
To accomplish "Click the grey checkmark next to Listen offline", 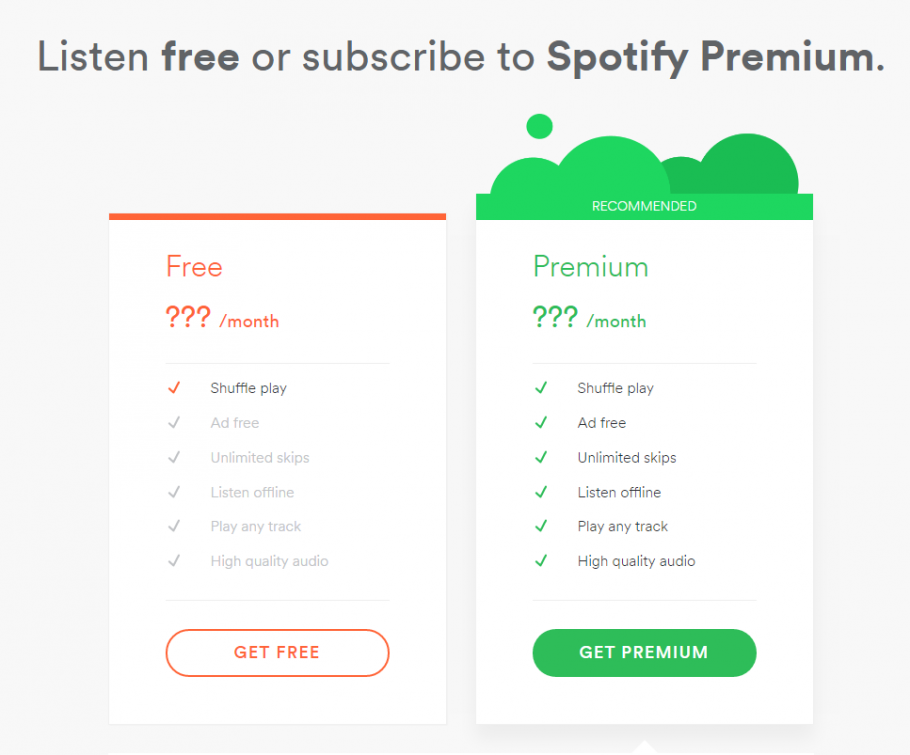I will point(174,492).
